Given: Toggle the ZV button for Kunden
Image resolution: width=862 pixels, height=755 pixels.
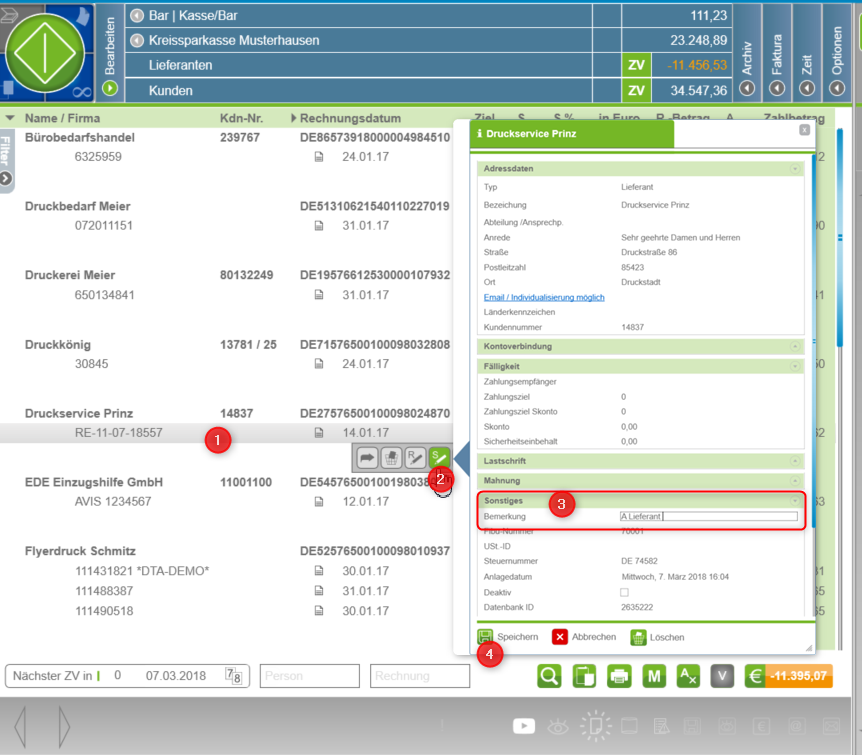Looking at the screenshot, I should tap(635, 90).
